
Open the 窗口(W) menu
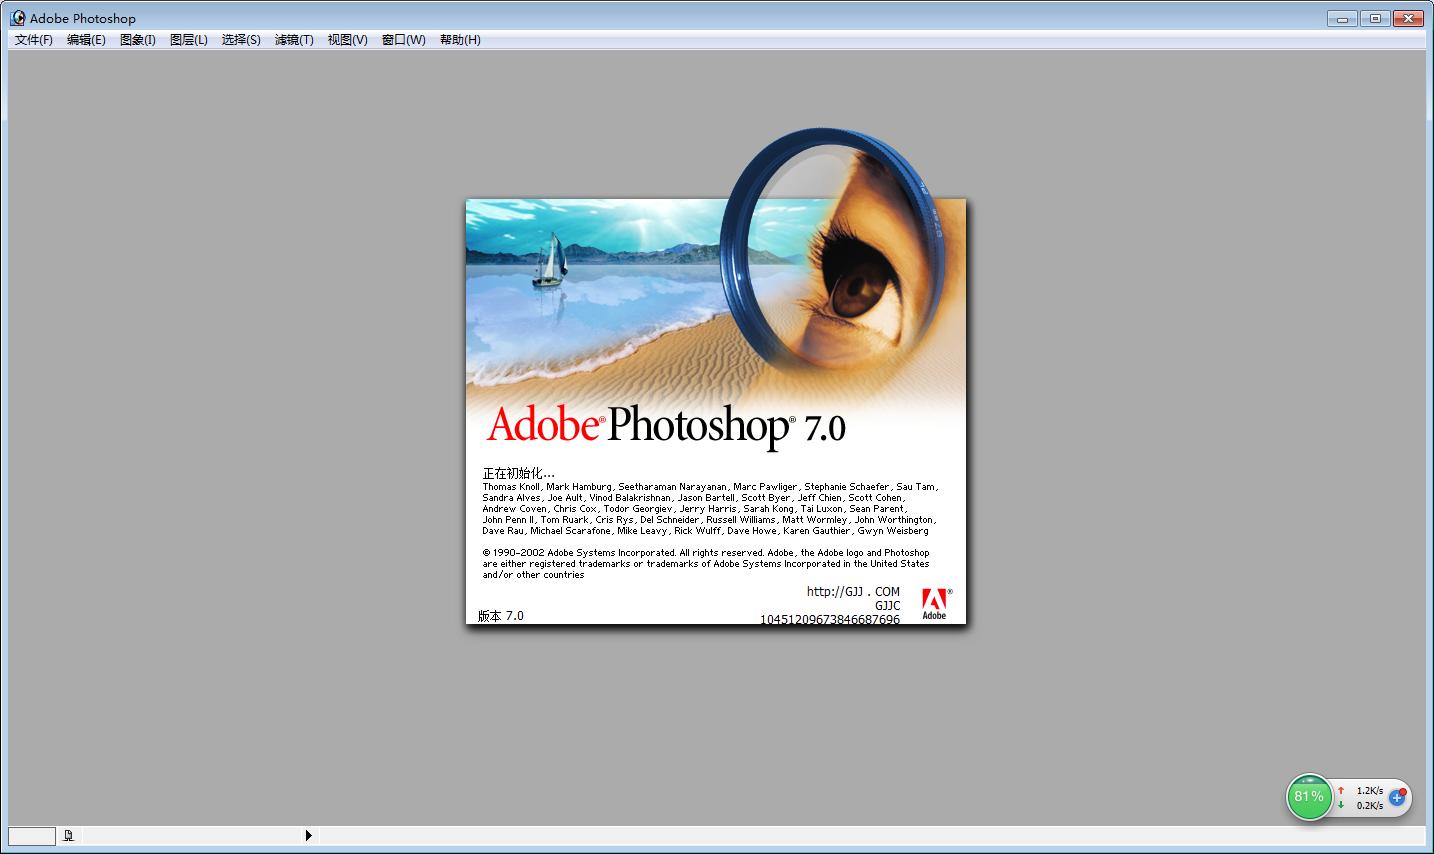click(x=403, y=40)
